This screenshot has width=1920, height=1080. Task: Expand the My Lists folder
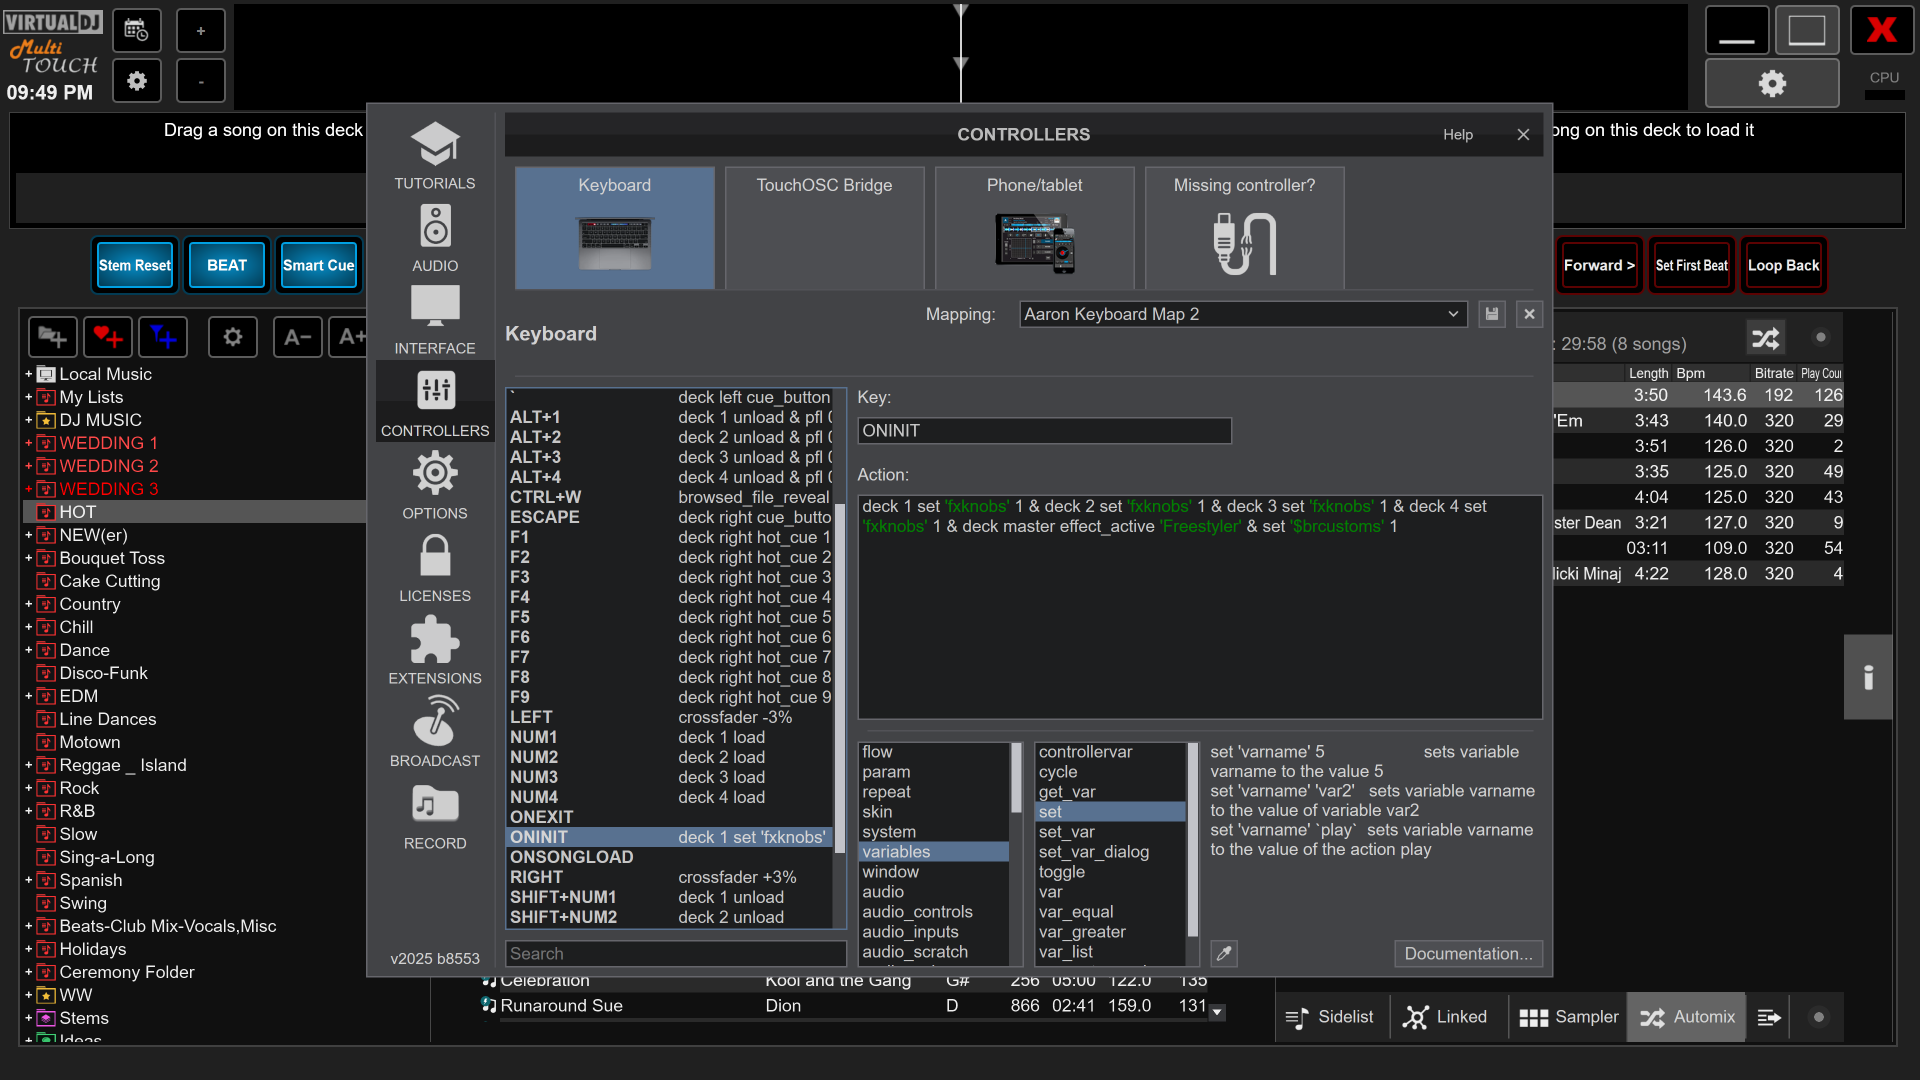28,397
